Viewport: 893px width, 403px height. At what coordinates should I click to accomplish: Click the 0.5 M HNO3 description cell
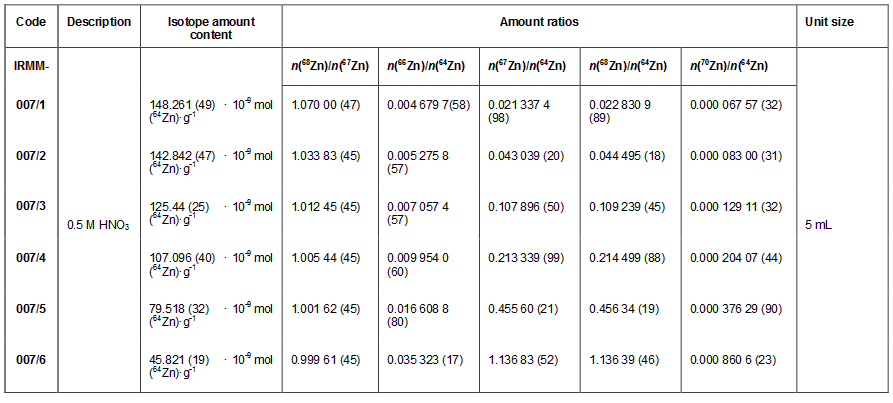tap(99, 225)
